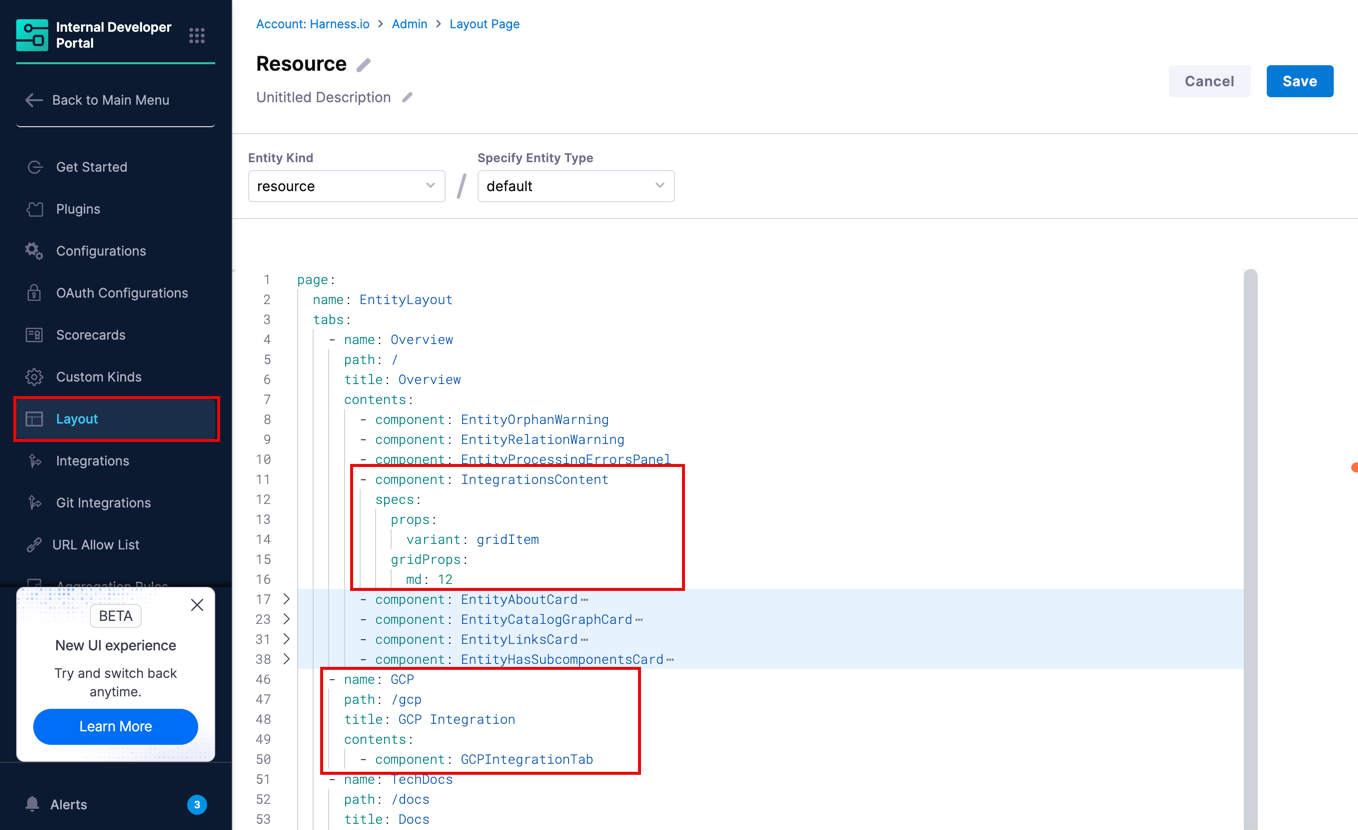
Task: Click the "path: /docs" line
Action: click(387, 800)
